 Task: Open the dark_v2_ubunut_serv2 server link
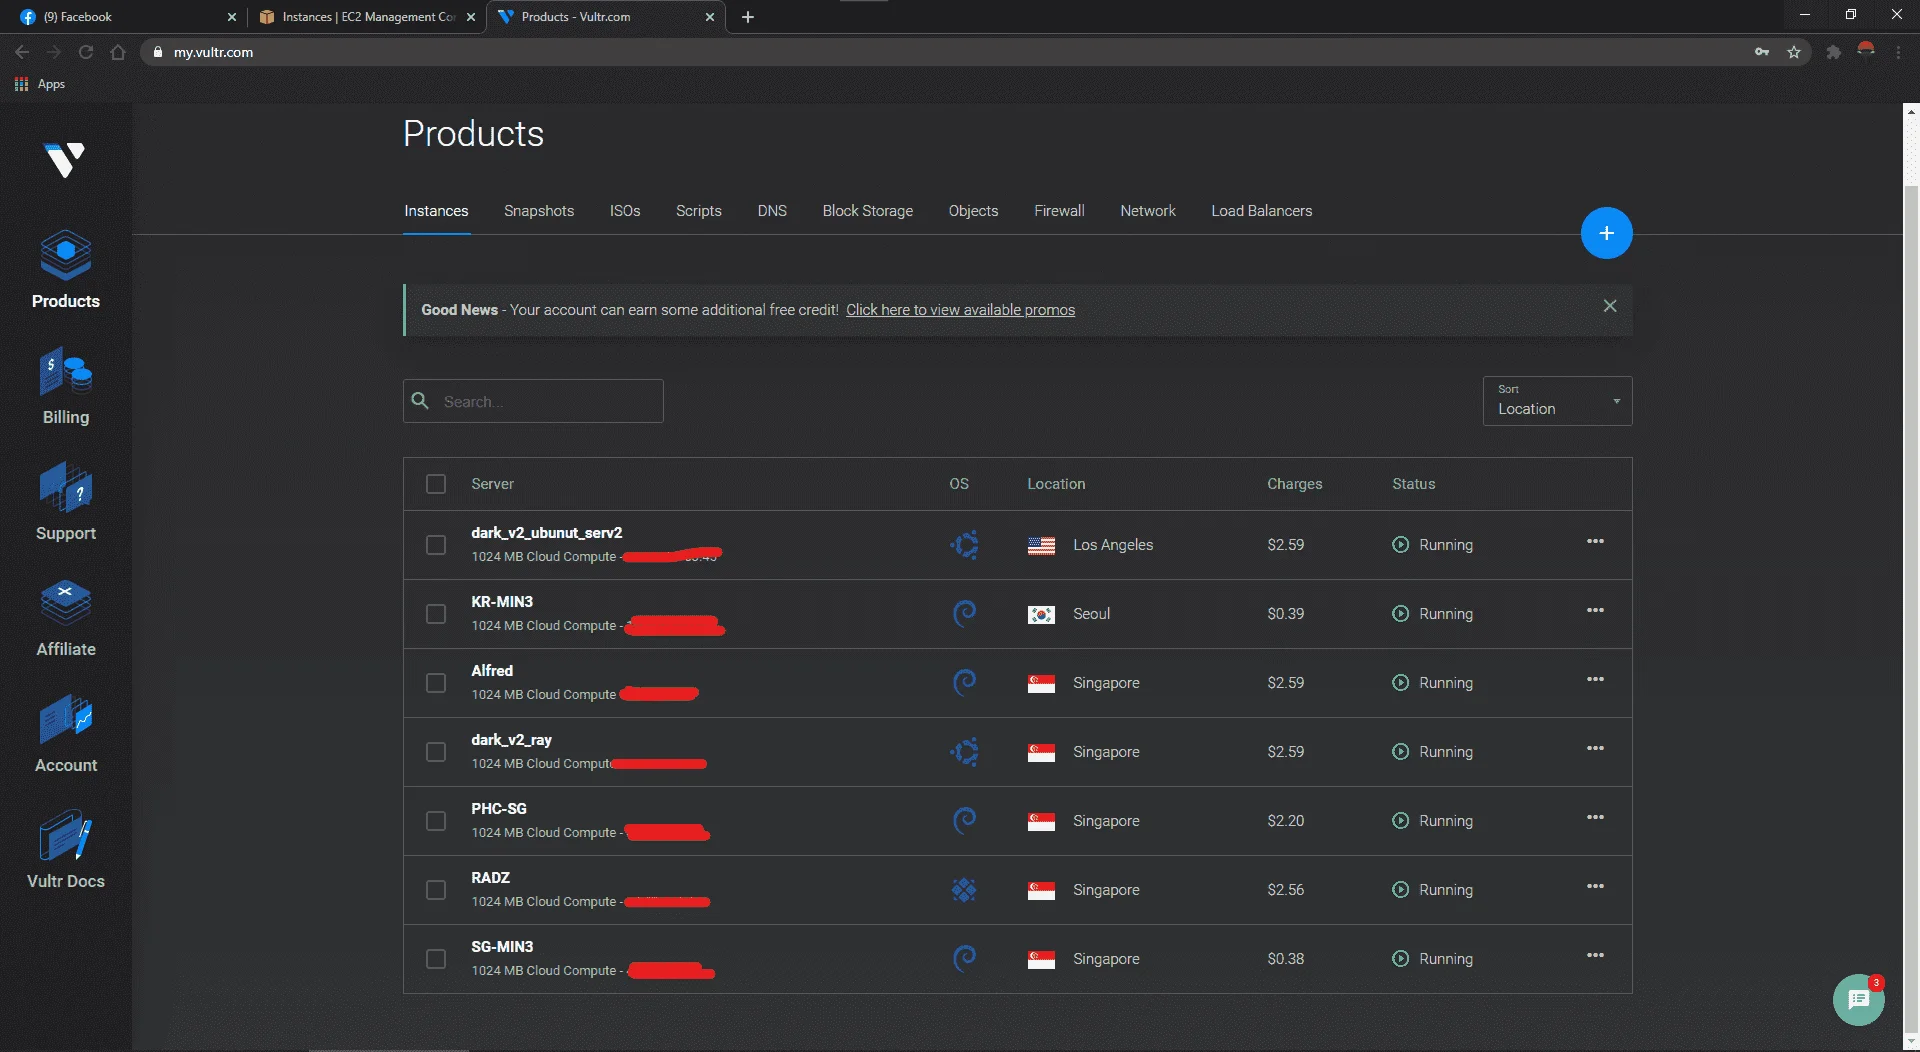[x=547, y=533]
